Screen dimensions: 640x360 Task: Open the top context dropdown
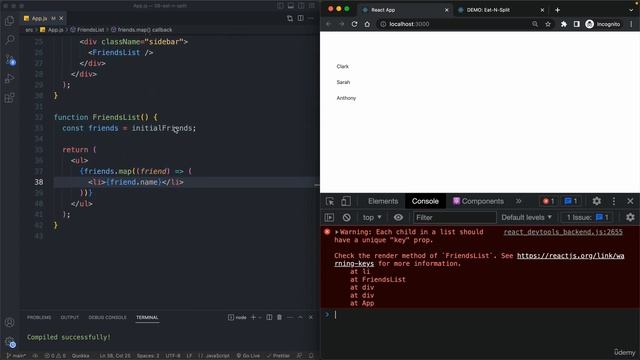click(x=372, y=218)
